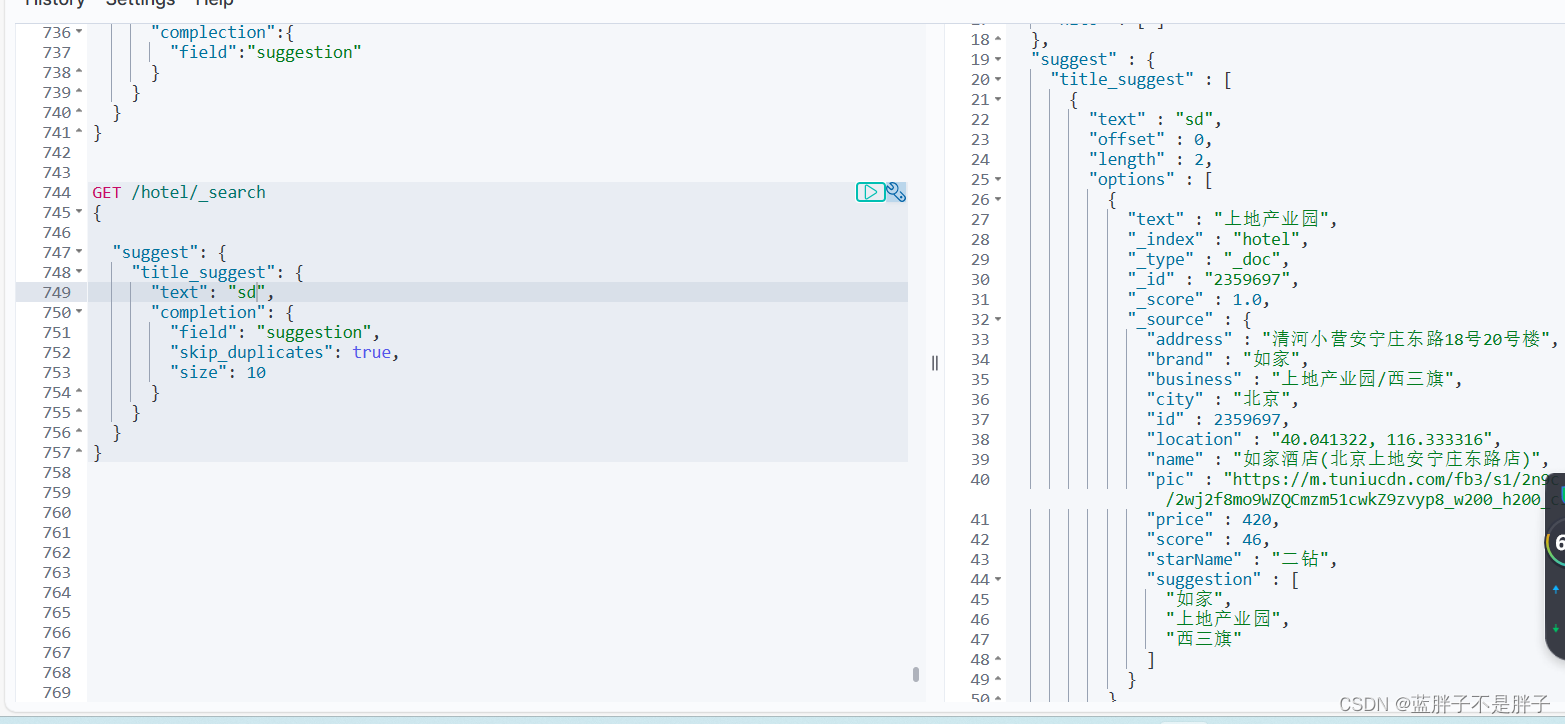Fold the "suggest" block at editor line 747
This screenshot has height=724, width=1565.
[79, 252]
